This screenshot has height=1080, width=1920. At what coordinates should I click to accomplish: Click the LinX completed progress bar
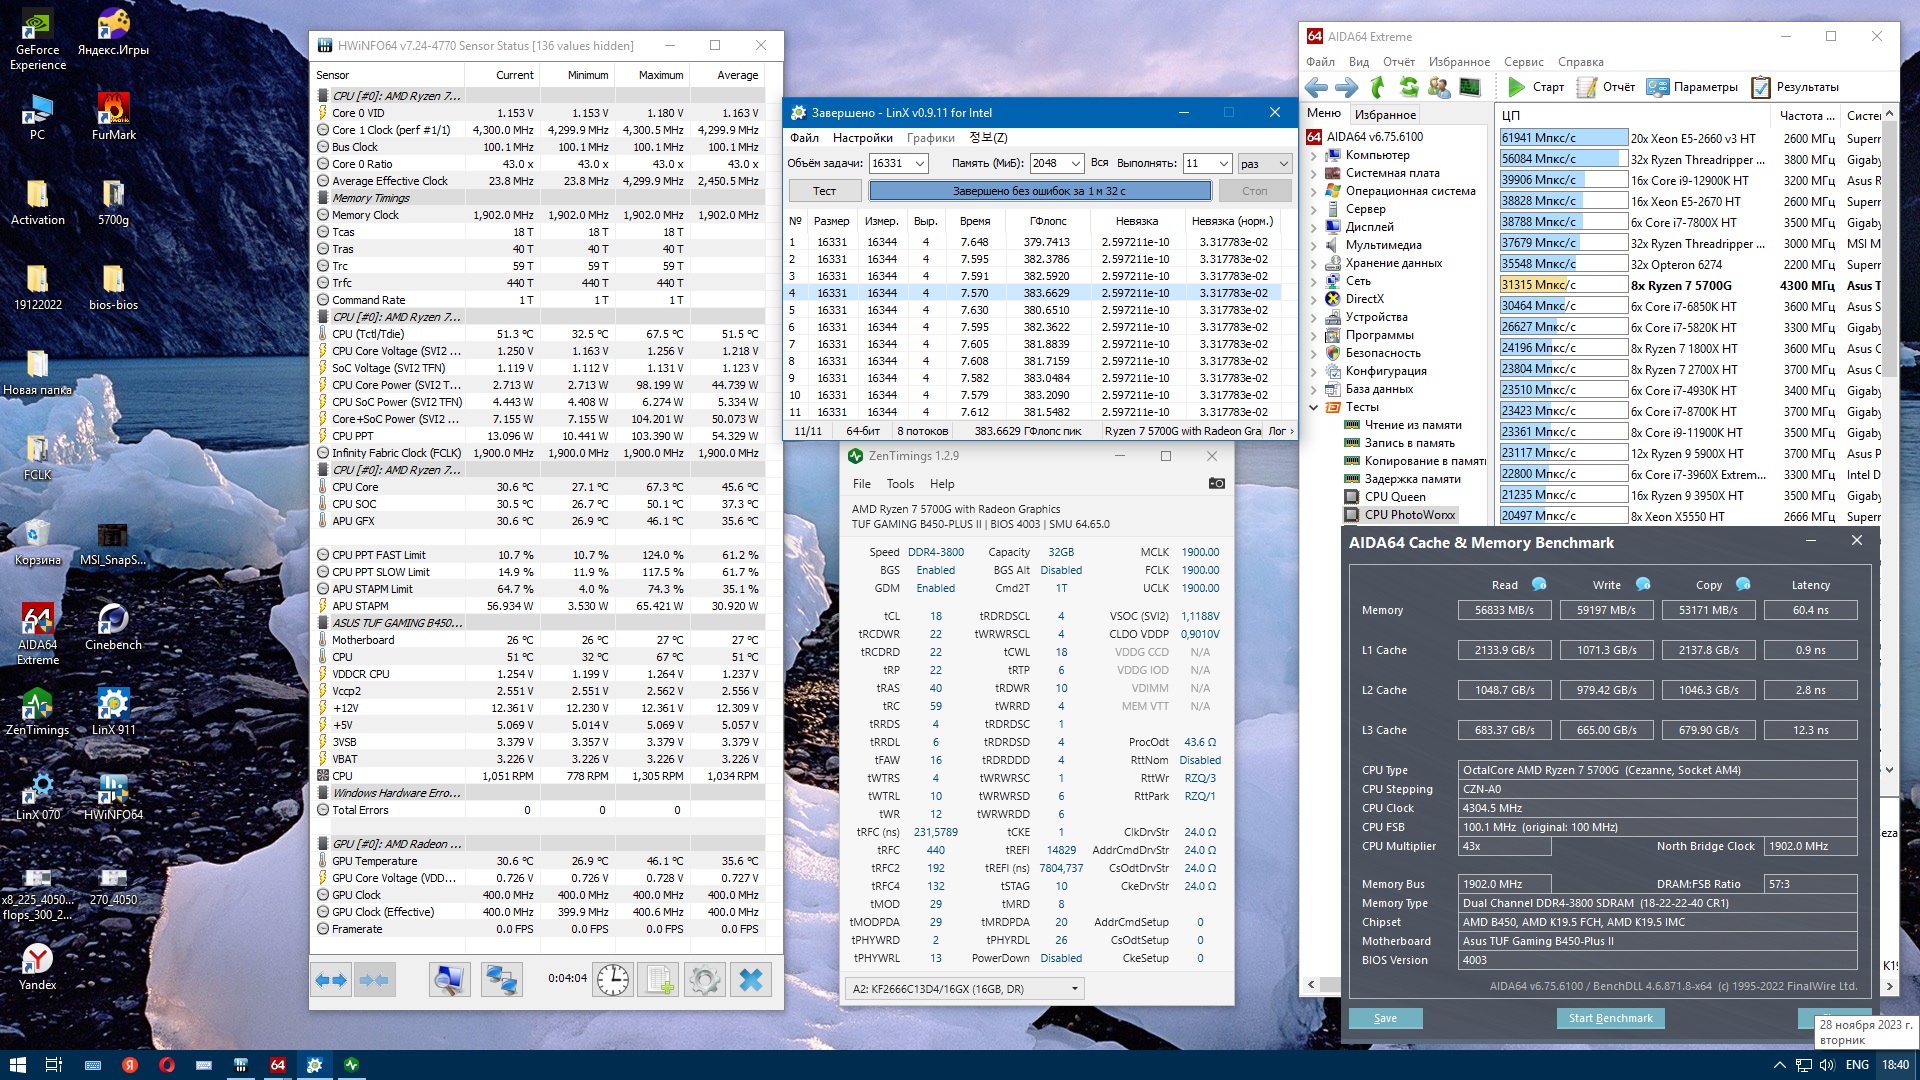(x=1039, y=191)
